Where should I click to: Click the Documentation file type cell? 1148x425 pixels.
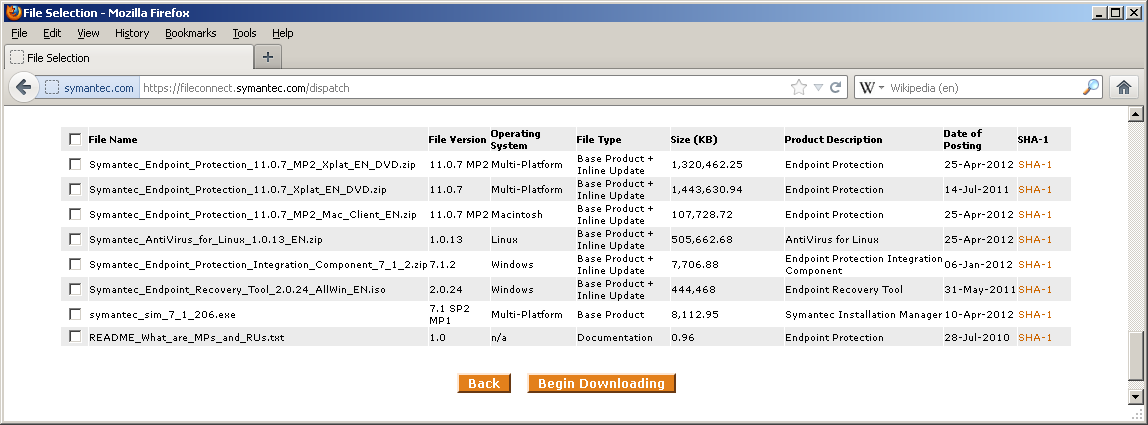614,338
